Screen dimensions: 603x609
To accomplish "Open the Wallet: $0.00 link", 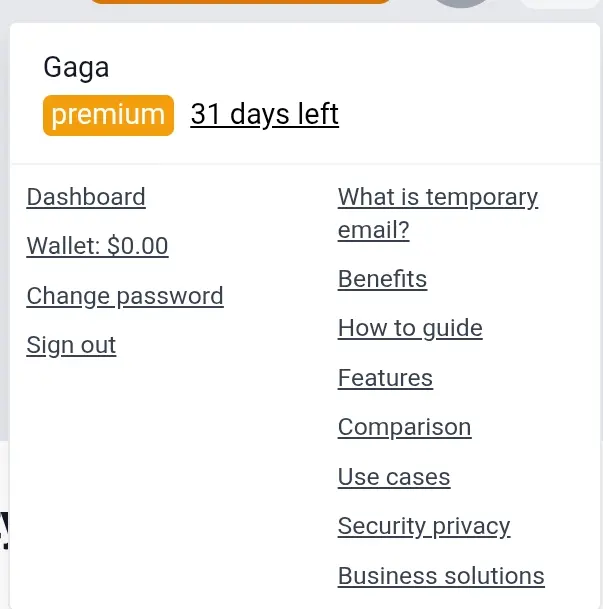I will click(97, 246).
